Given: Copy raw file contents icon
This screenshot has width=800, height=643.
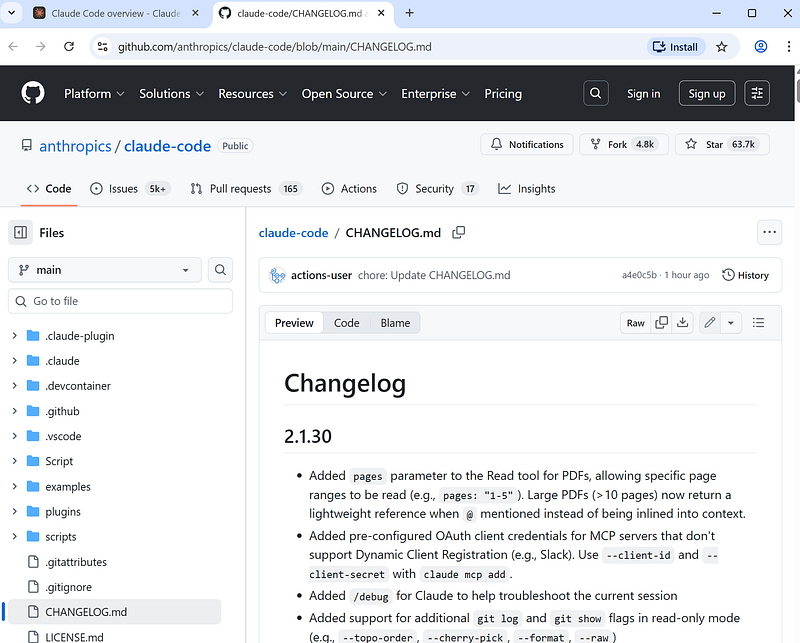Looking at the screenshot, I should 661,323.
